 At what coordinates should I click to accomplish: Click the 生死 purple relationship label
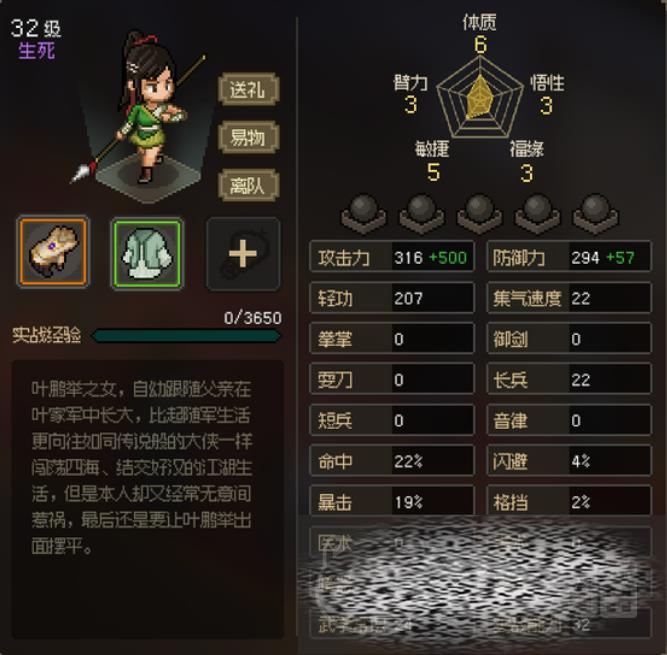point(37,51)
